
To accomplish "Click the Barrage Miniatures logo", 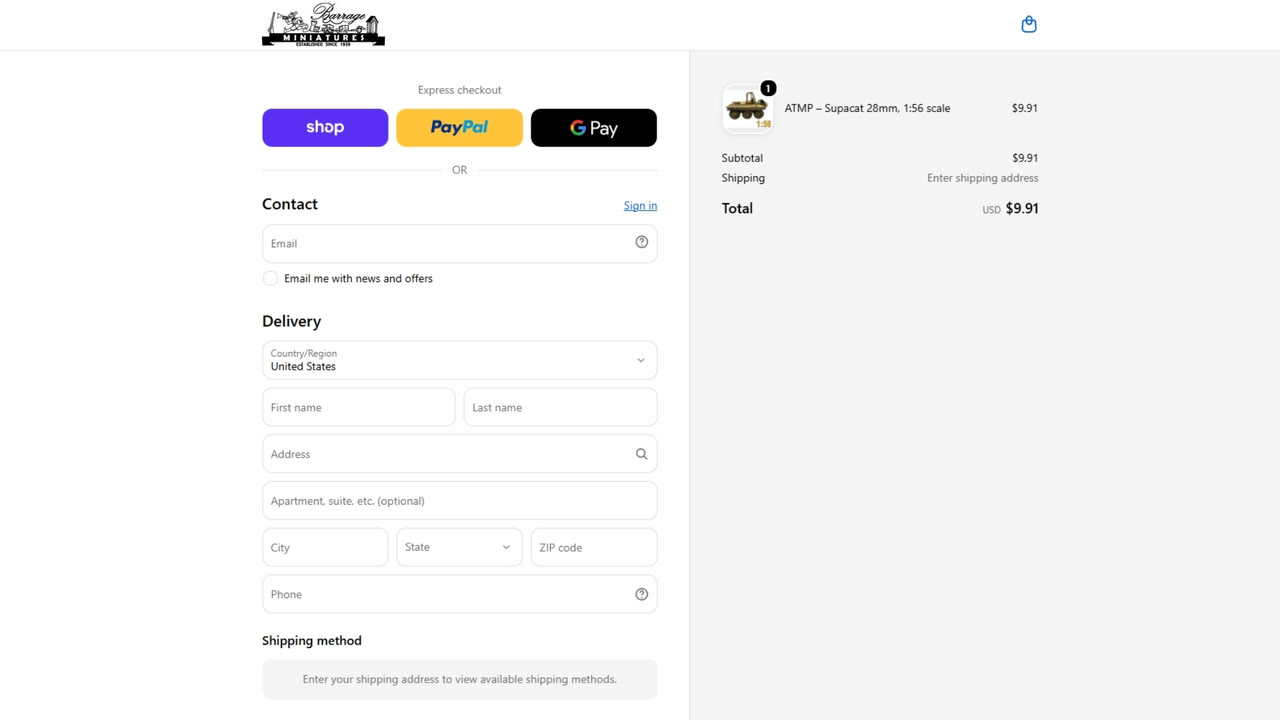I will point(323,25).
